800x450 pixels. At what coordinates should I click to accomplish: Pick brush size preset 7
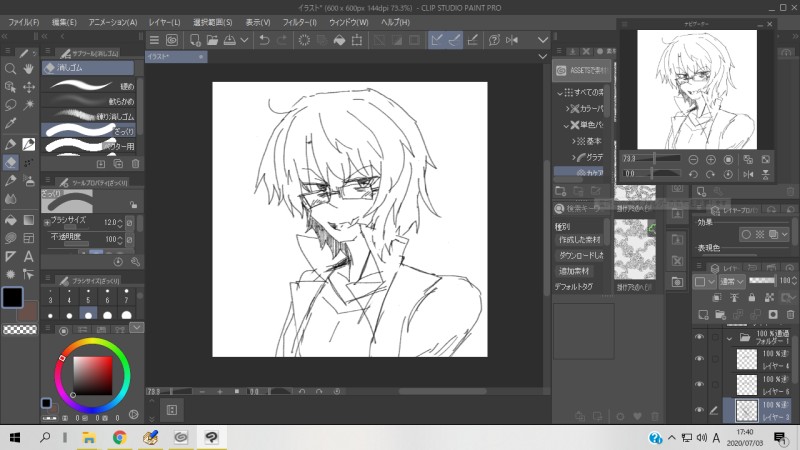pos(126,296)
